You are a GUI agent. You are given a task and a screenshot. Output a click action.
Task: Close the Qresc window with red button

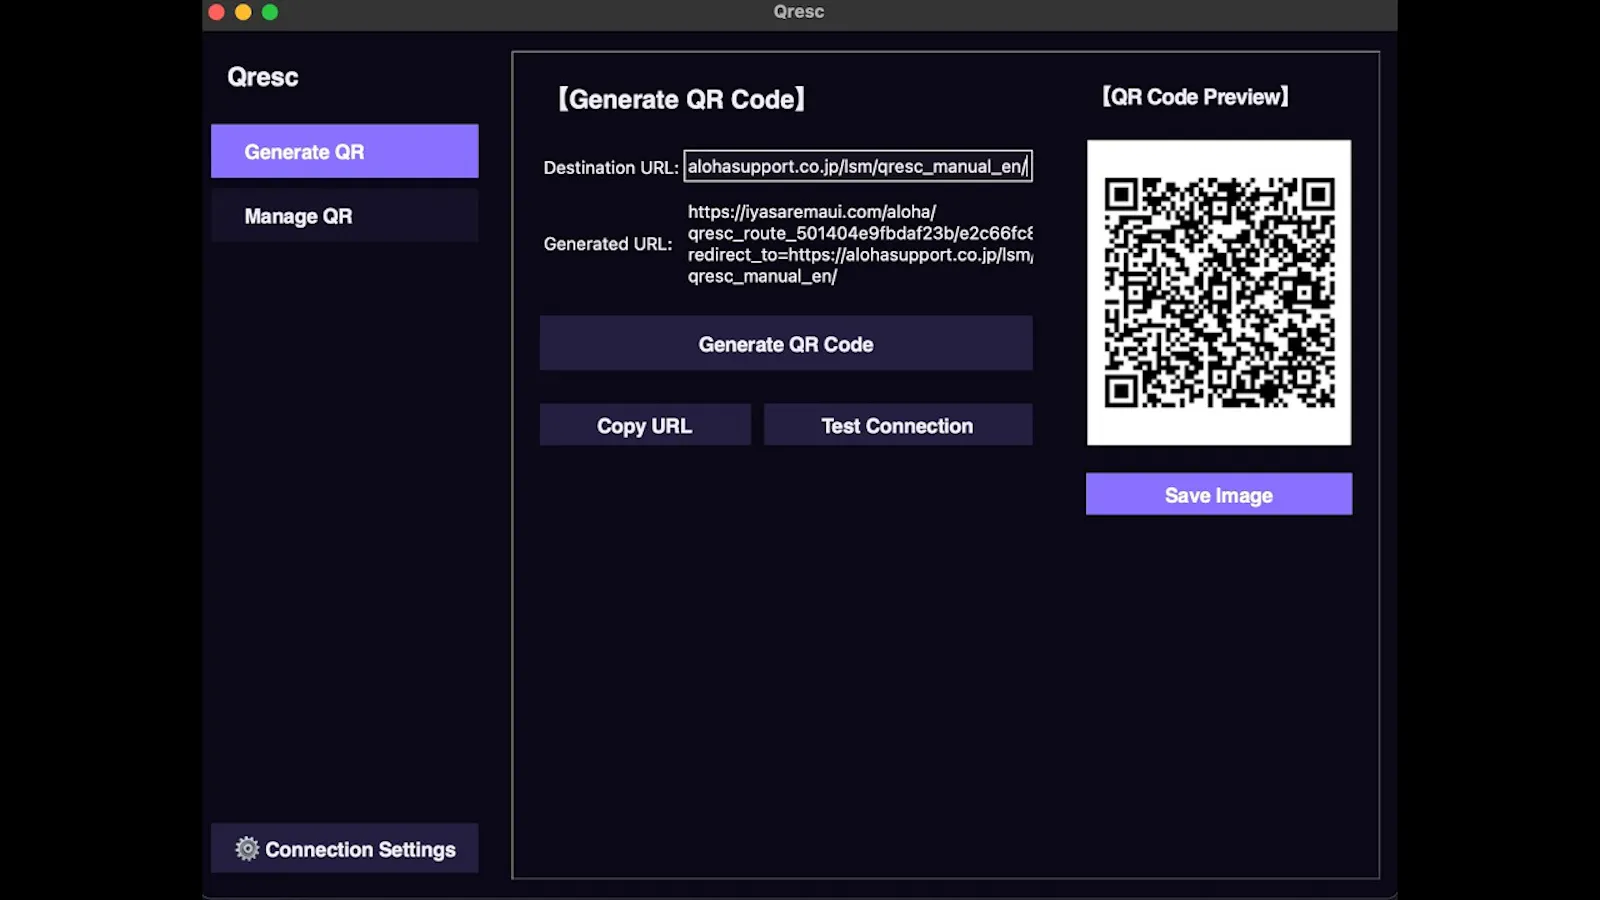point(216,12)
